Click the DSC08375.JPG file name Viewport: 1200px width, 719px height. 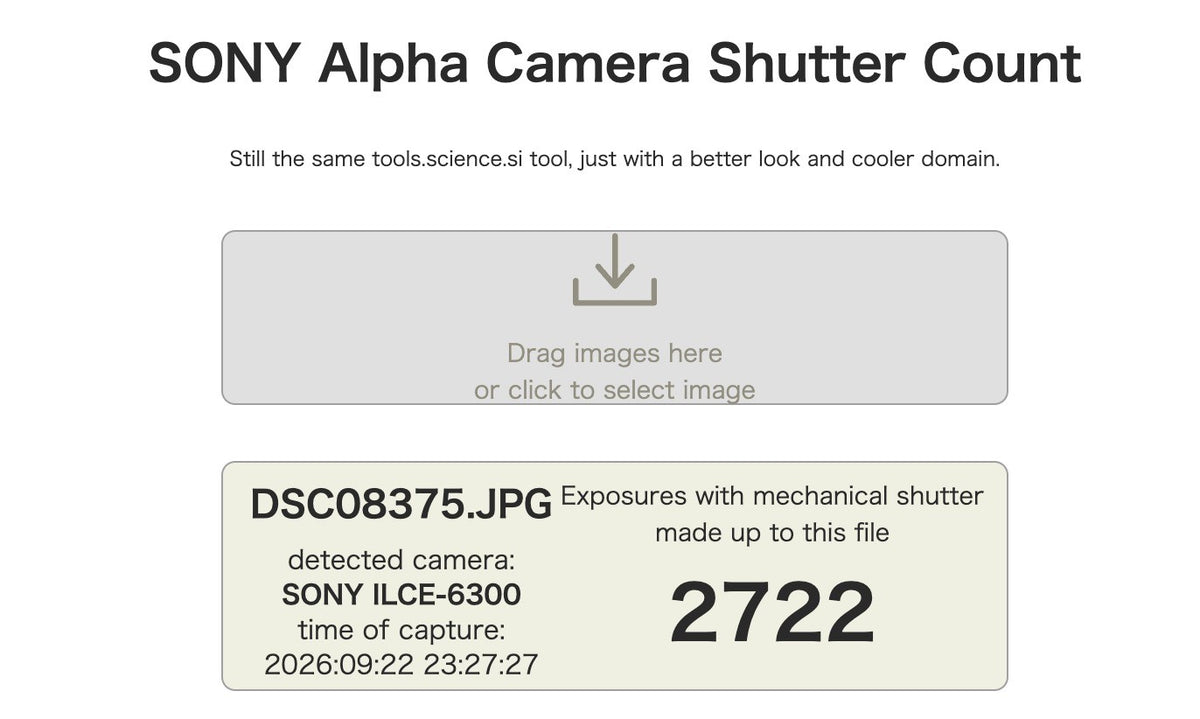click(401, 505)
